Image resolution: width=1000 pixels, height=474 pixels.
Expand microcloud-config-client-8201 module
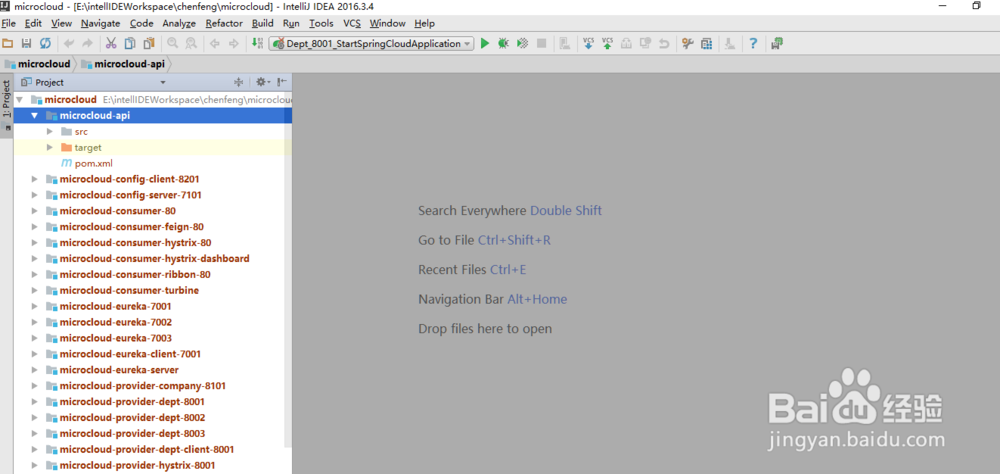point(34,179)
